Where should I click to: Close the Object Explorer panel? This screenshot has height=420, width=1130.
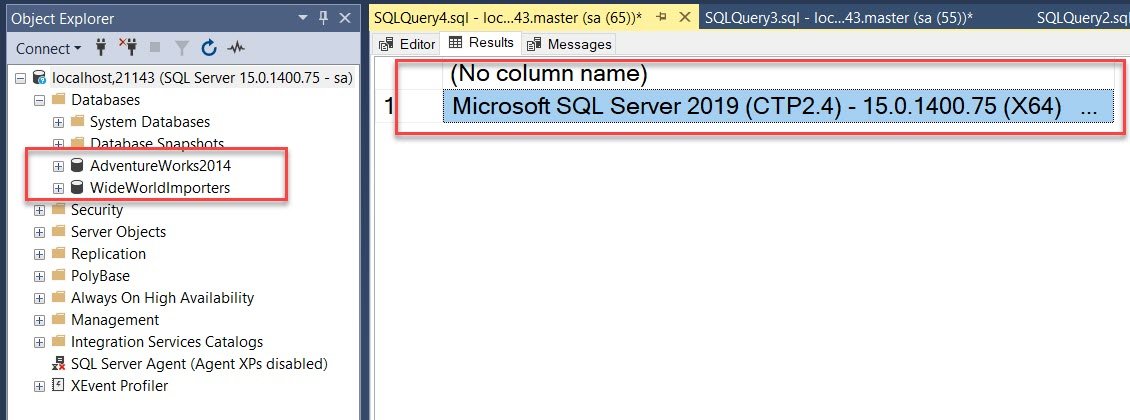click(x=344, y=18)
